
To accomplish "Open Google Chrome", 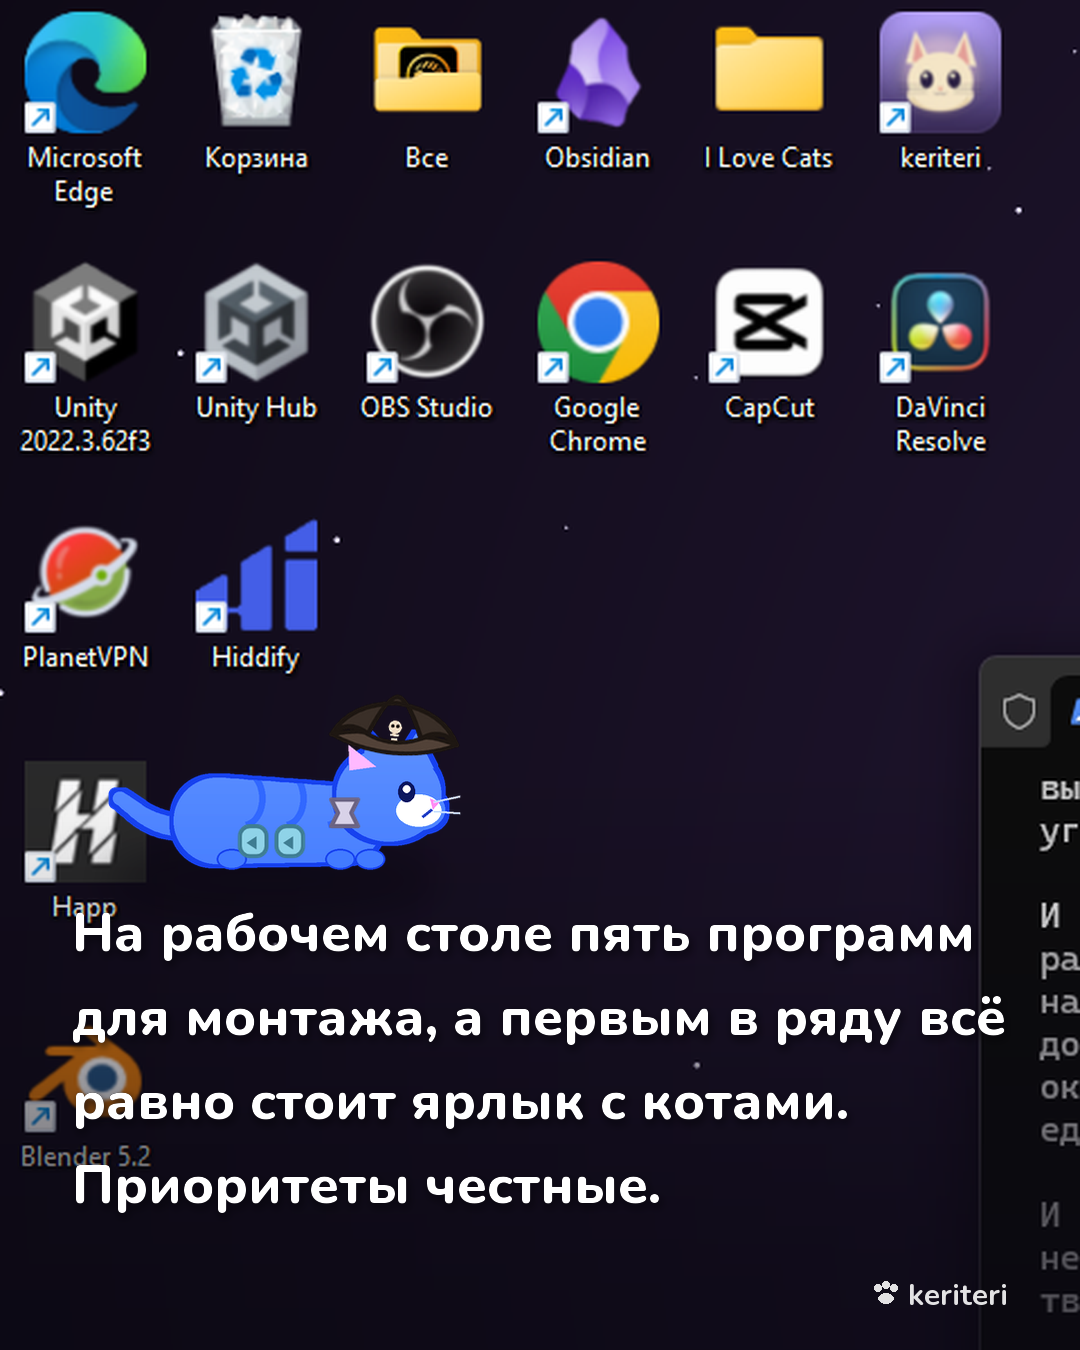I will [597, 322].
